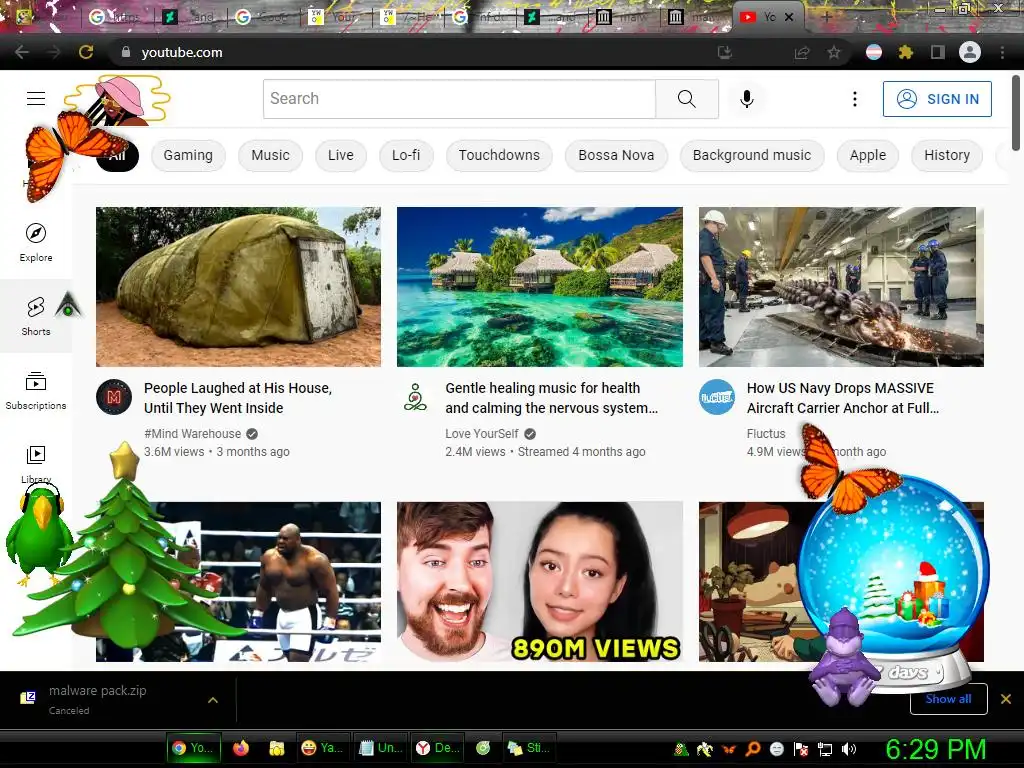Viewport: 1024px width, 768px height.
Task: Open the Extensions puzzle menu
Action: tap(905, 52)
